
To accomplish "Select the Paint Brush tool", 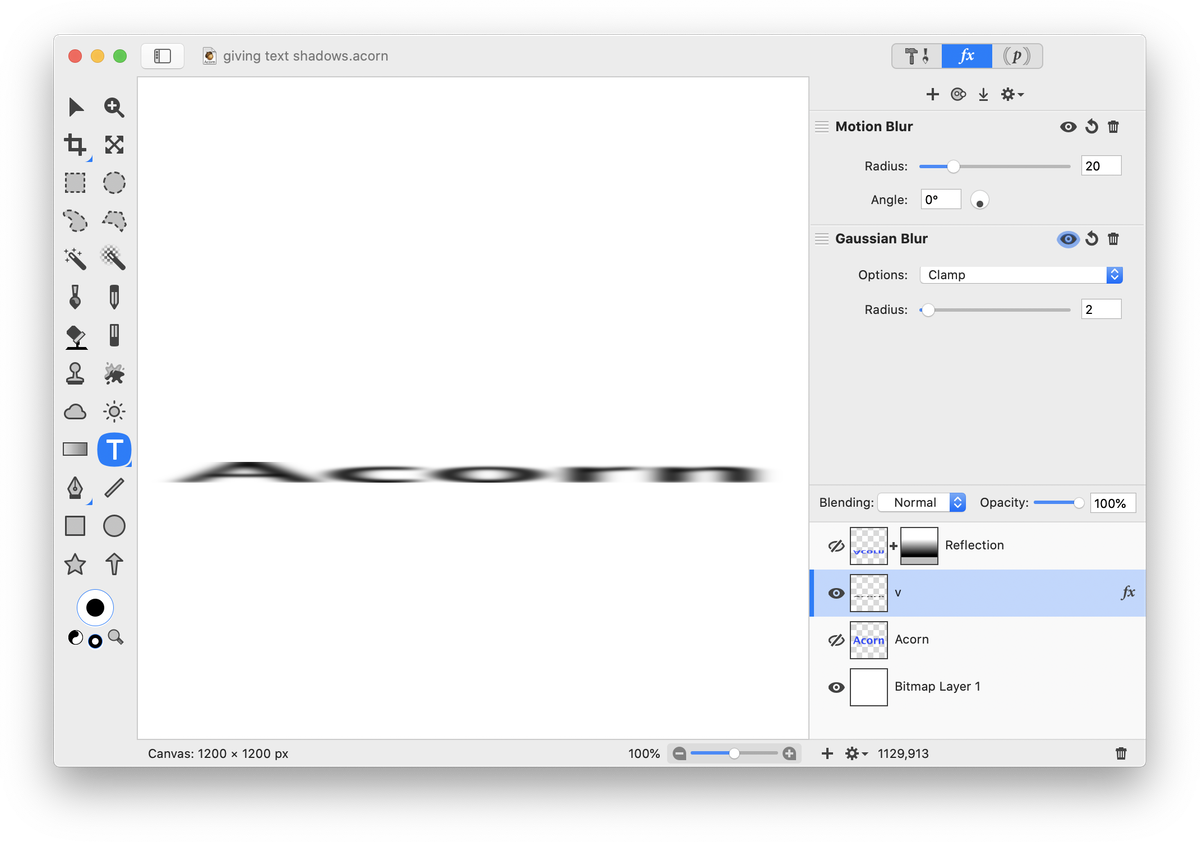I will (x=76, y=297).
